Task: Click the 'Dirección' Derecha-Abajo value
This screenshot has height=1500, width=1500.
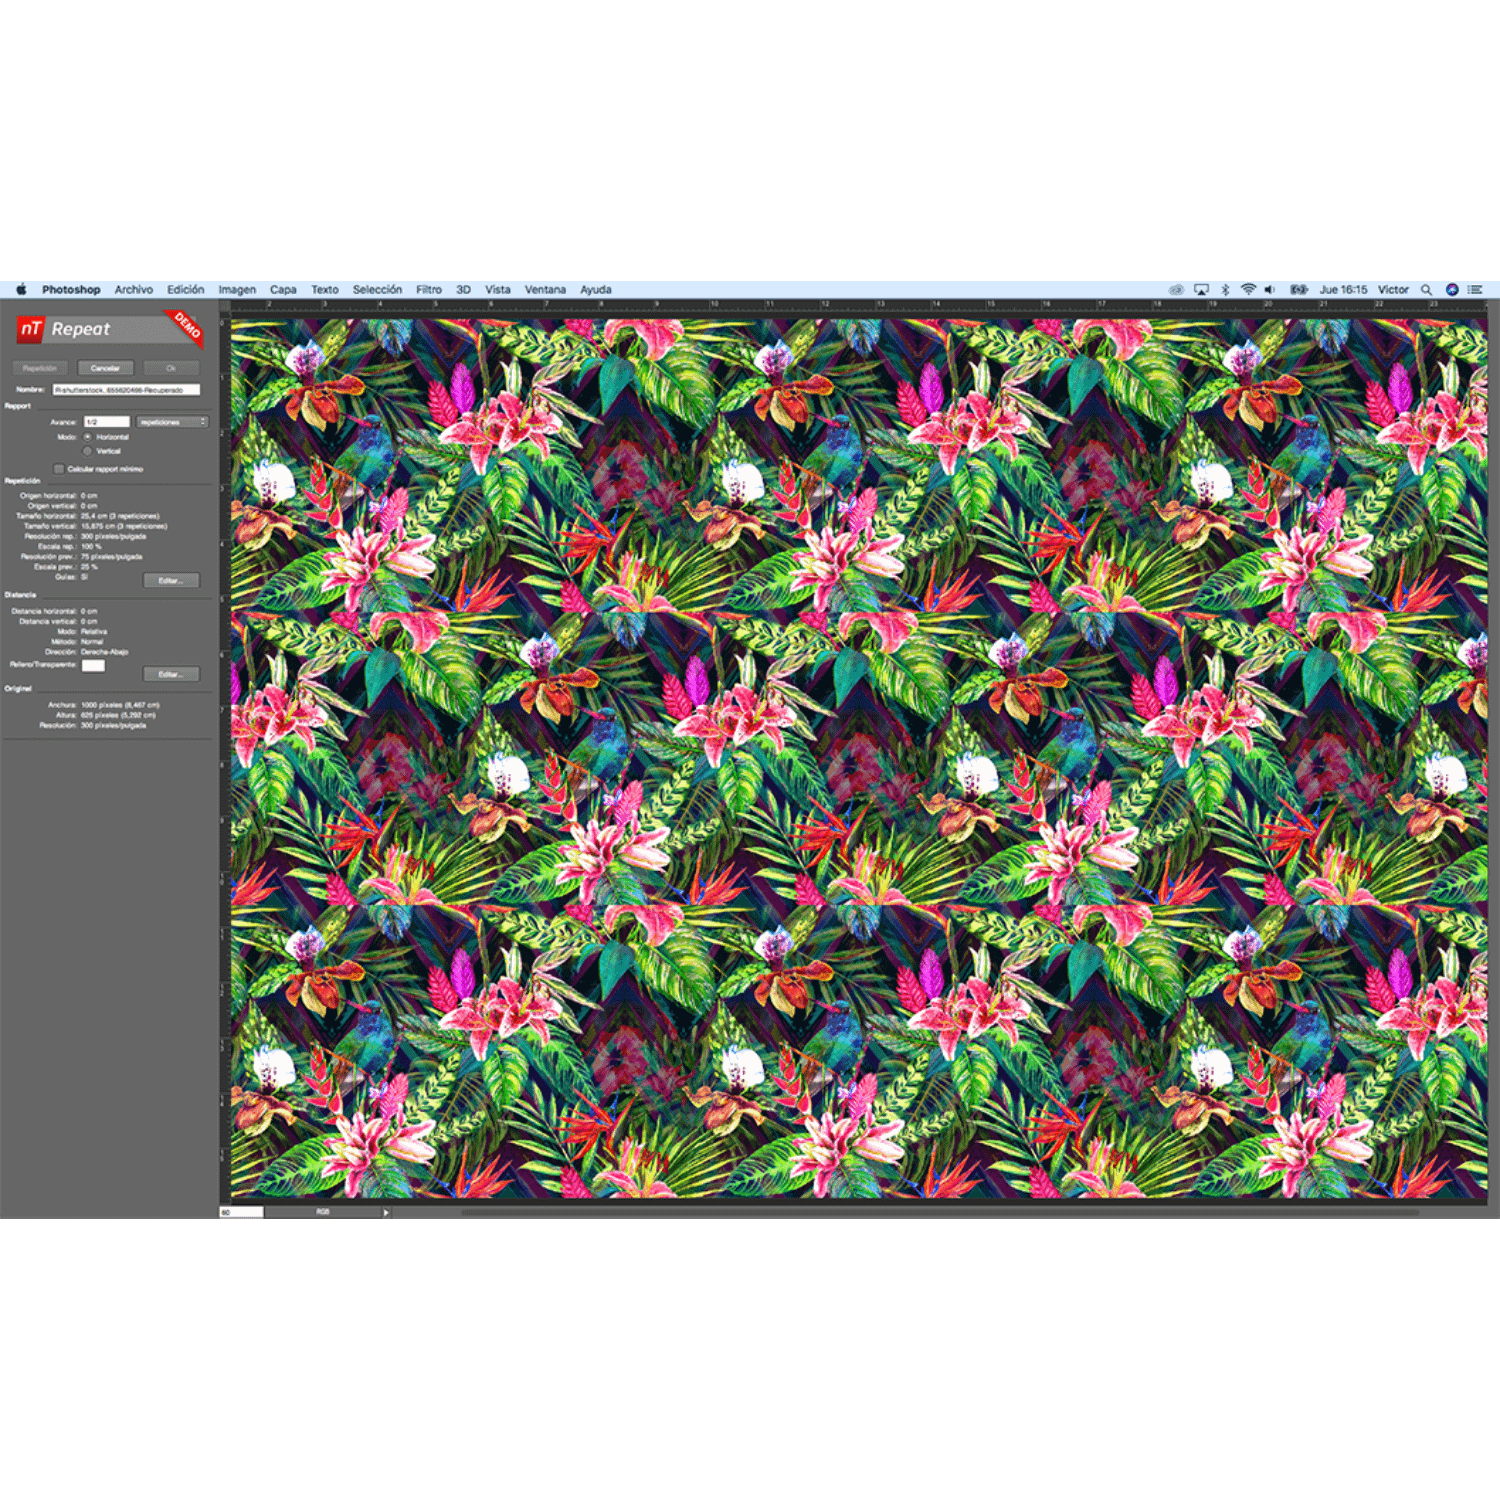Action: 104,652
